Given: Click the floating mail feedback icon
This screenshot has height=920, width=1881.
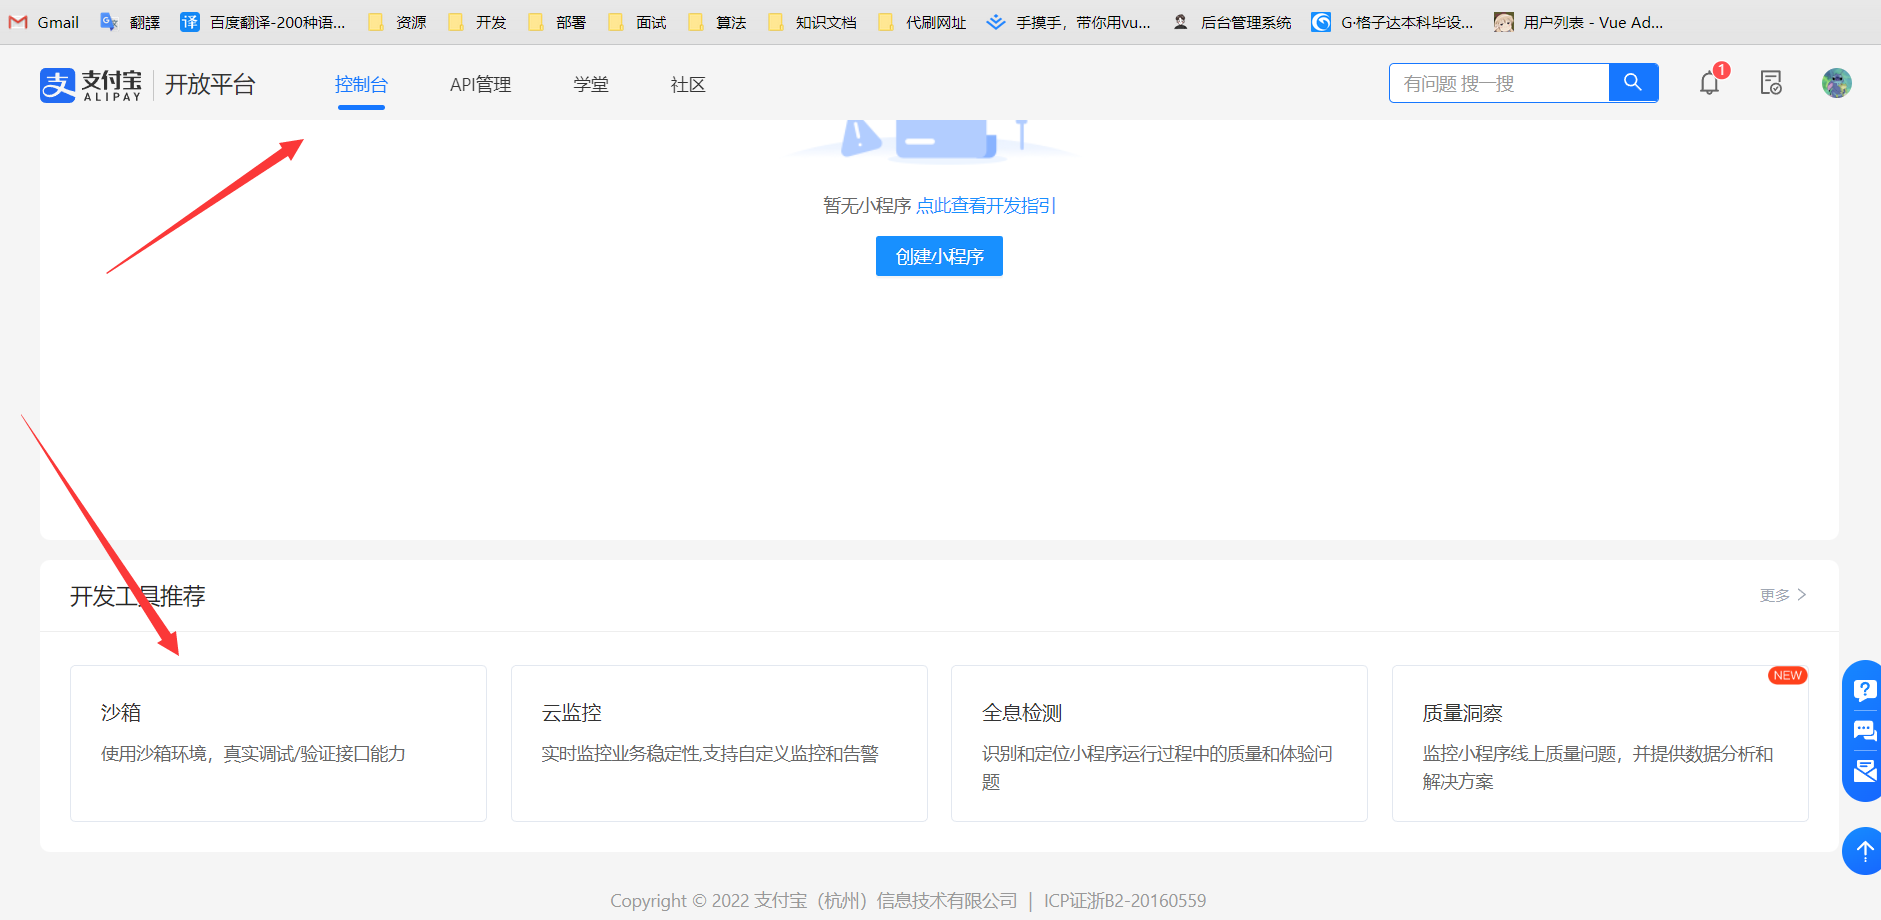Looking at the screenshot, I should 1865,771.
